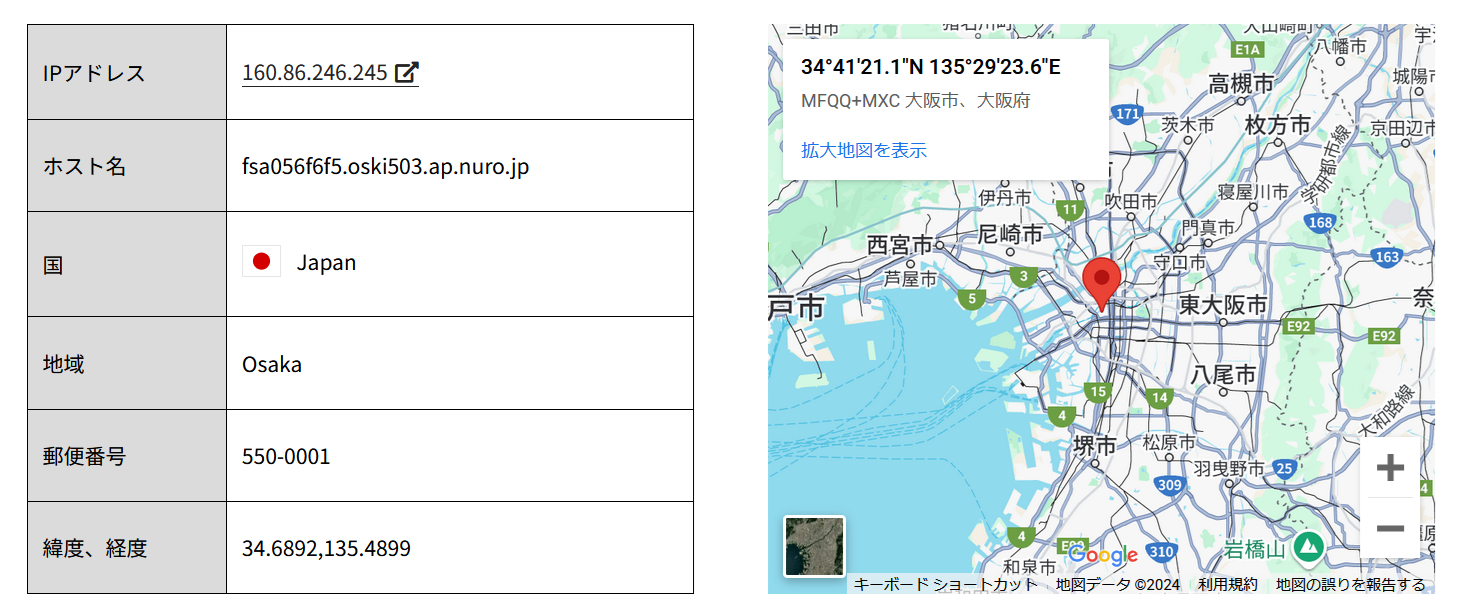Click the 守口市 label on map
This screenshot has height=605, width=1463.
click(1180, 262)
